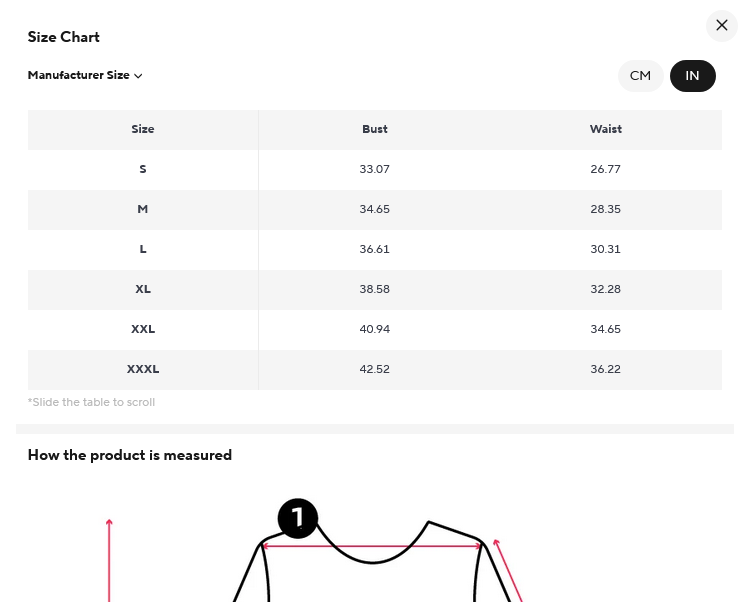Open the Manufacturer Size dropdown

coord(79,75)
